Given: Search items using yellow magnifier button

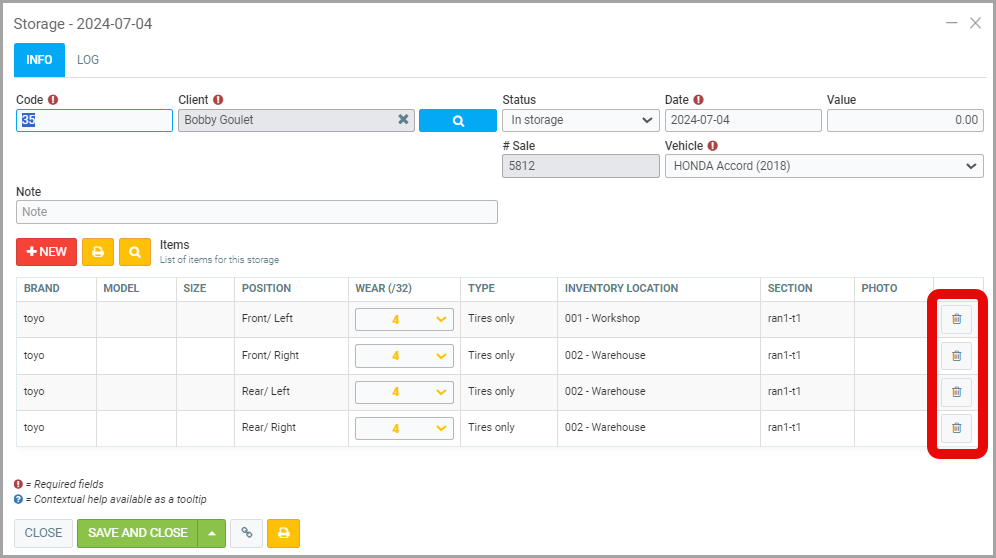Looking at the screenshot, I should (x=135, y=252).
